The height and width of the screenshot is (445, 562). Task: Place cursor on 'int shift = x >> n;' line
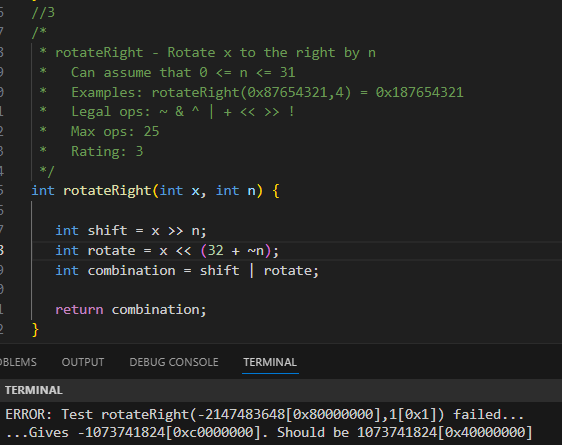131,231
